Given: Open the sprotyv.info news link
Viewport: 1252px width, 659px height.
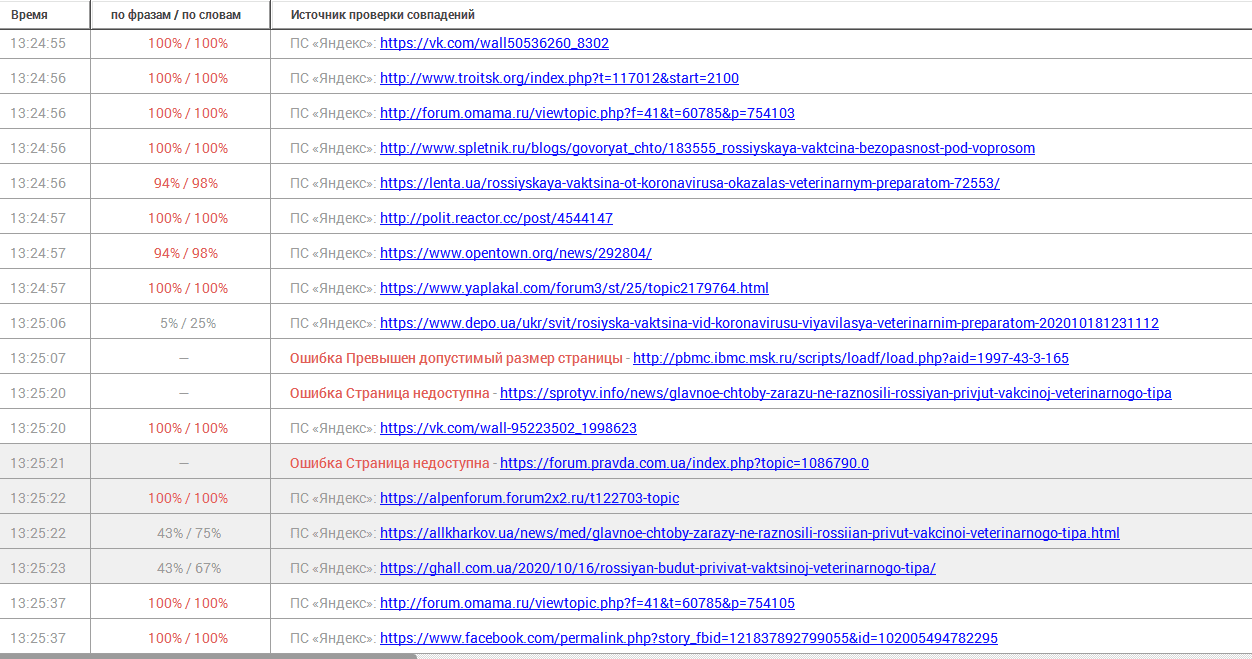Looking at the screenshot, I should [x=836, y=393].
